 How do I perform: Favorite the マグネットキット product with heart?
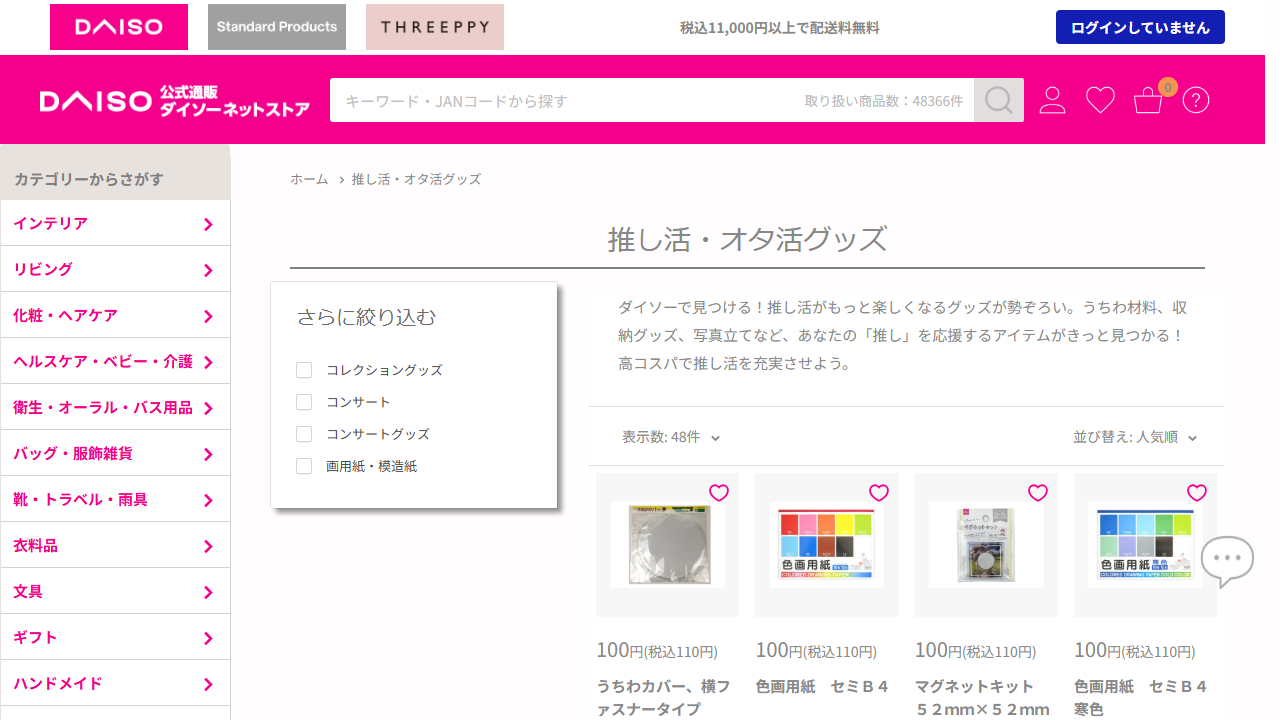[x=1038, y=493]
